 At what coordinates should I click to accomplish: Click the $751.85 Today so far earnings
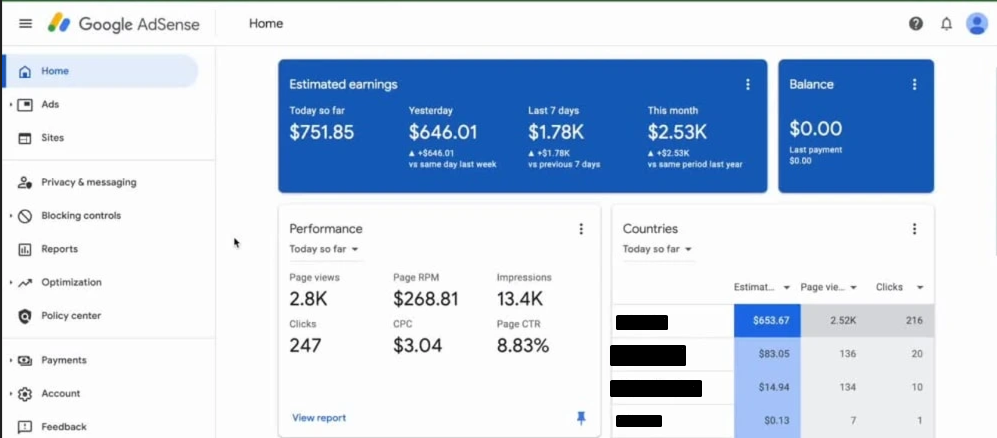[322, 132]
